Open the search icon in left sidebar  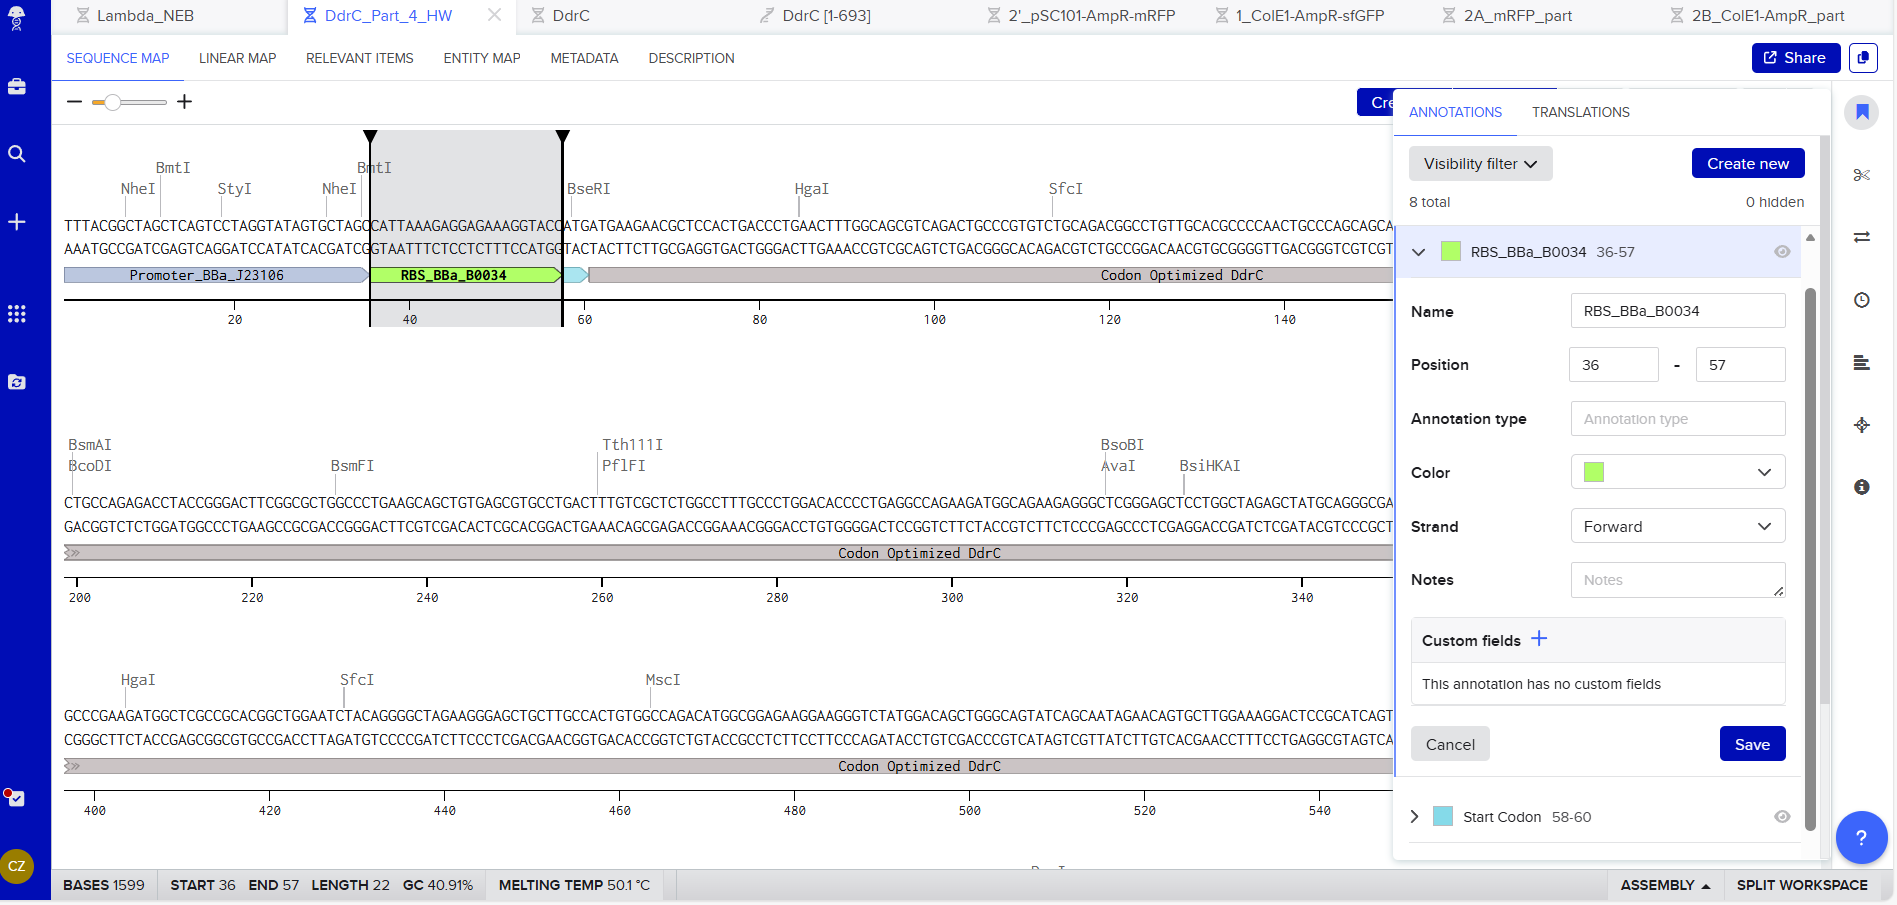17,154
